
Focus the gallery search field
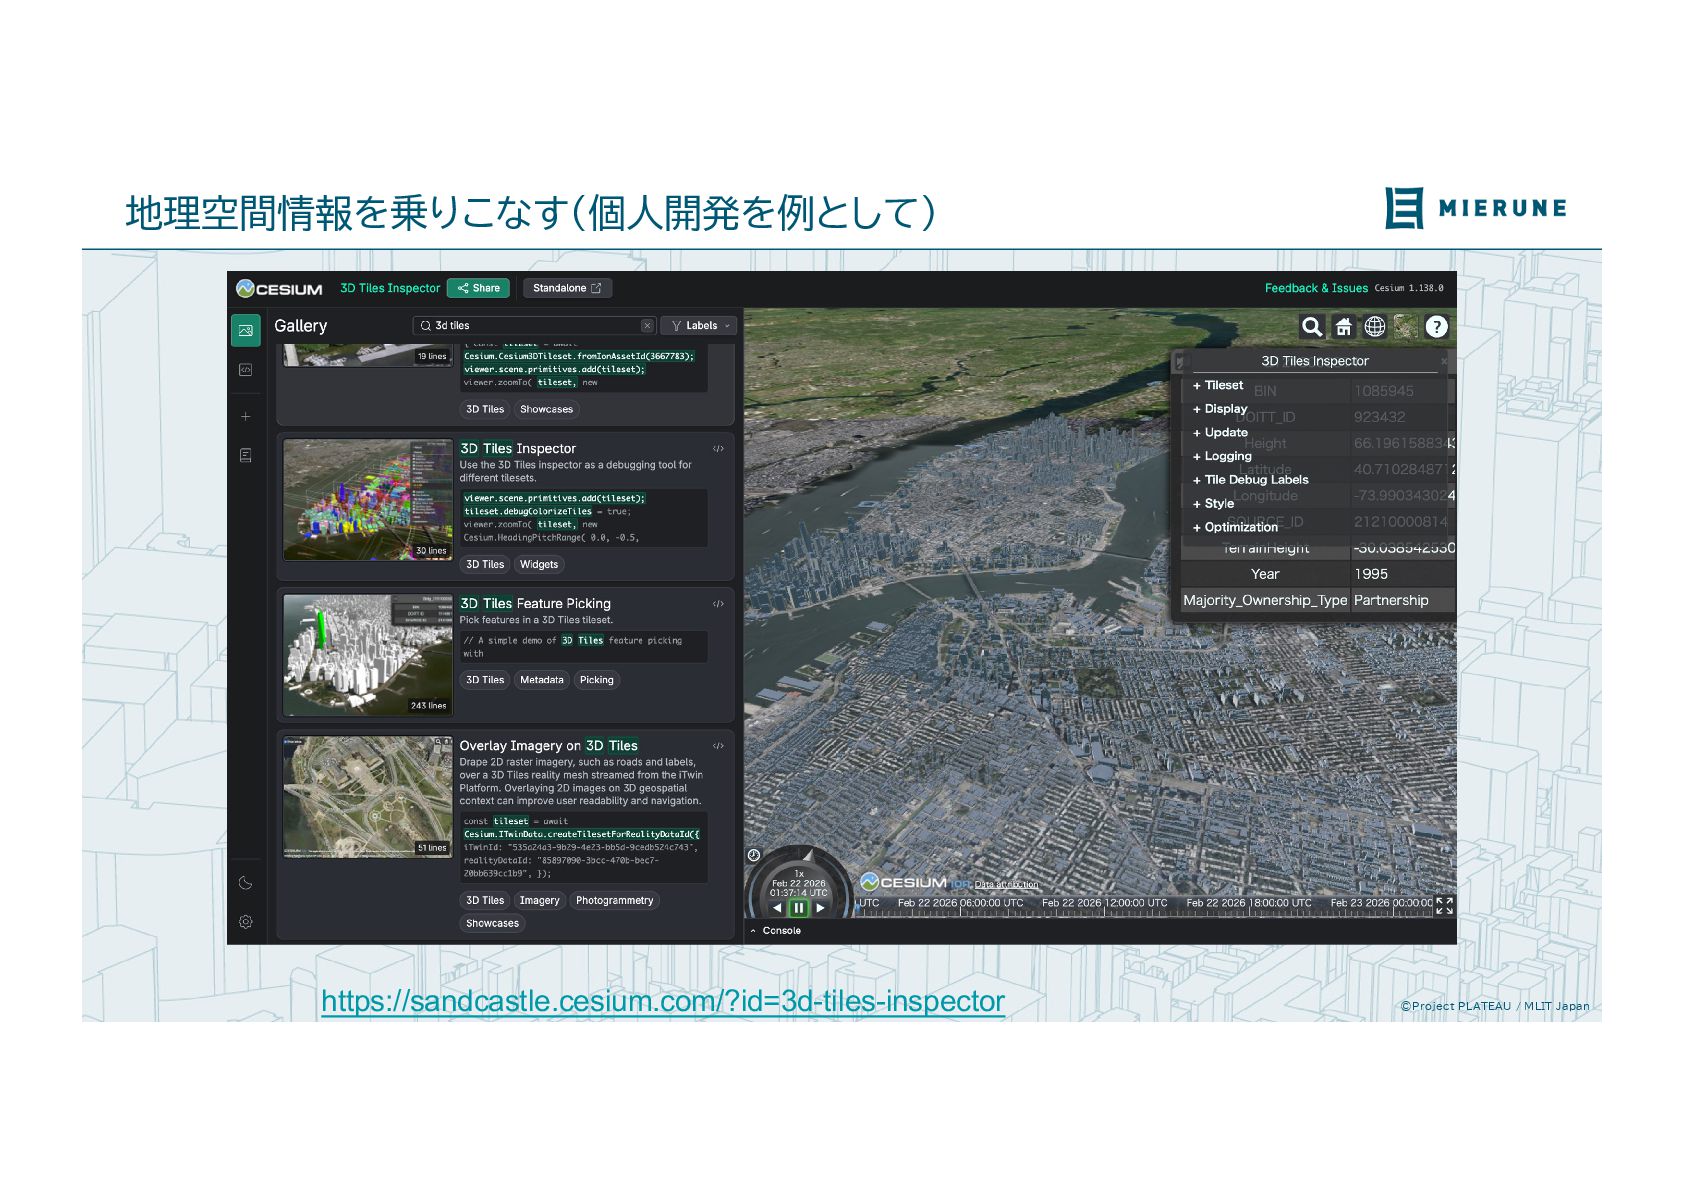(x=534, y=326)
